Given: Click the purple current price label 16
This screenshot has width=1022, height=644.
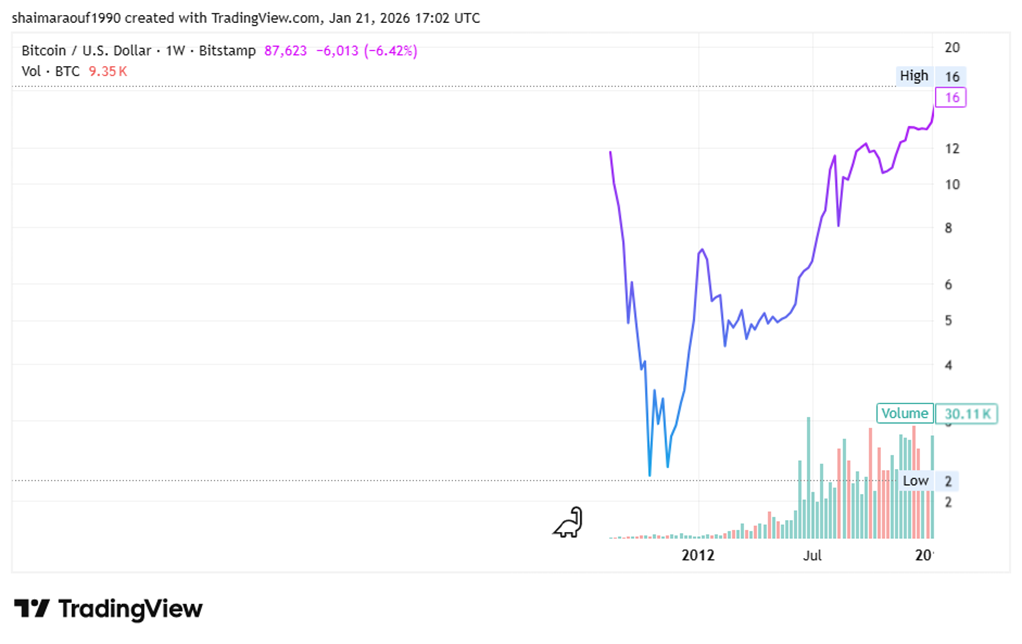Looking at the screenshot, I should [x=951, y=97].
